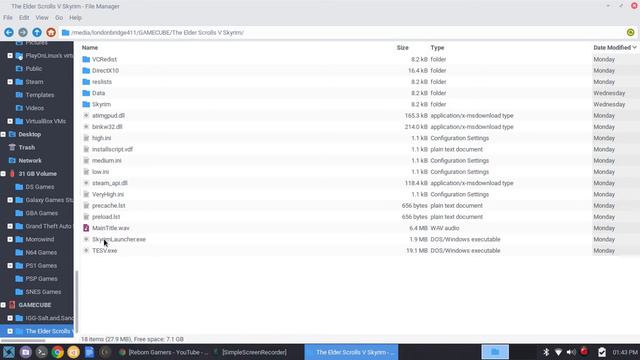Image resolution: width=640 pixels, height=360 pixels.
Task: Select the TESV.exe executable
Action: pos(104,251)
